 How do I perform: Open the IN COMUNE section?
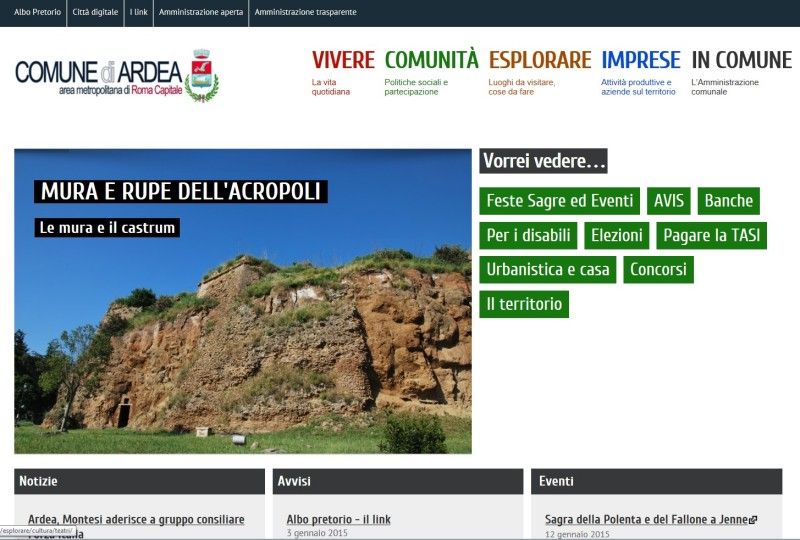point(742,60)
